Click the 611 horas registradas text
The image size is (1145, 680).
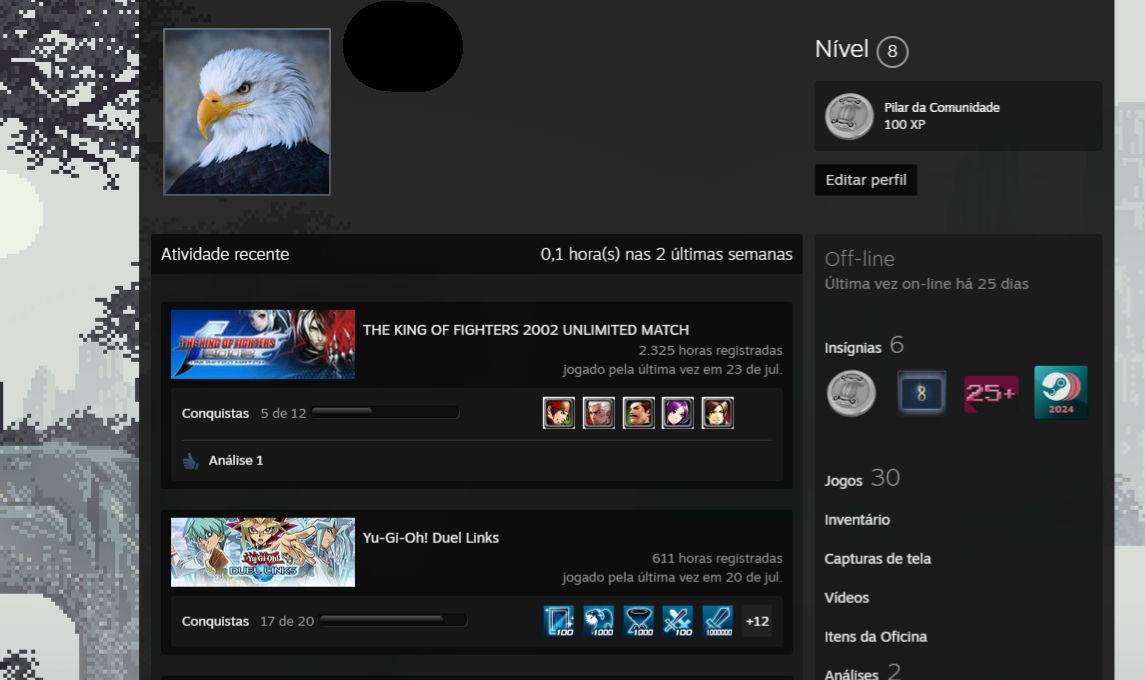717,558
